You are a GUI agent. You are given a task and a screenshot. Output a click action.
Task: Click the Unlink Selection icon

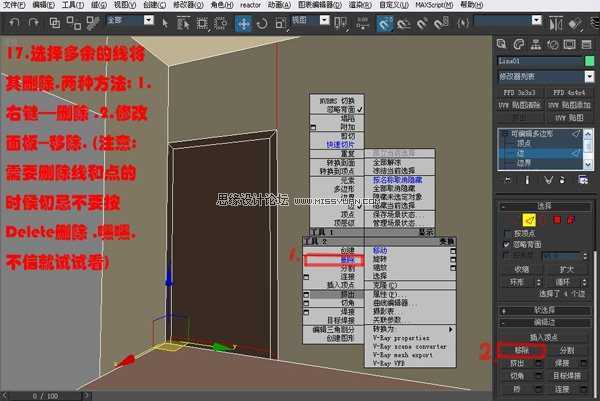pyautogui.click(x=73, y=23)
